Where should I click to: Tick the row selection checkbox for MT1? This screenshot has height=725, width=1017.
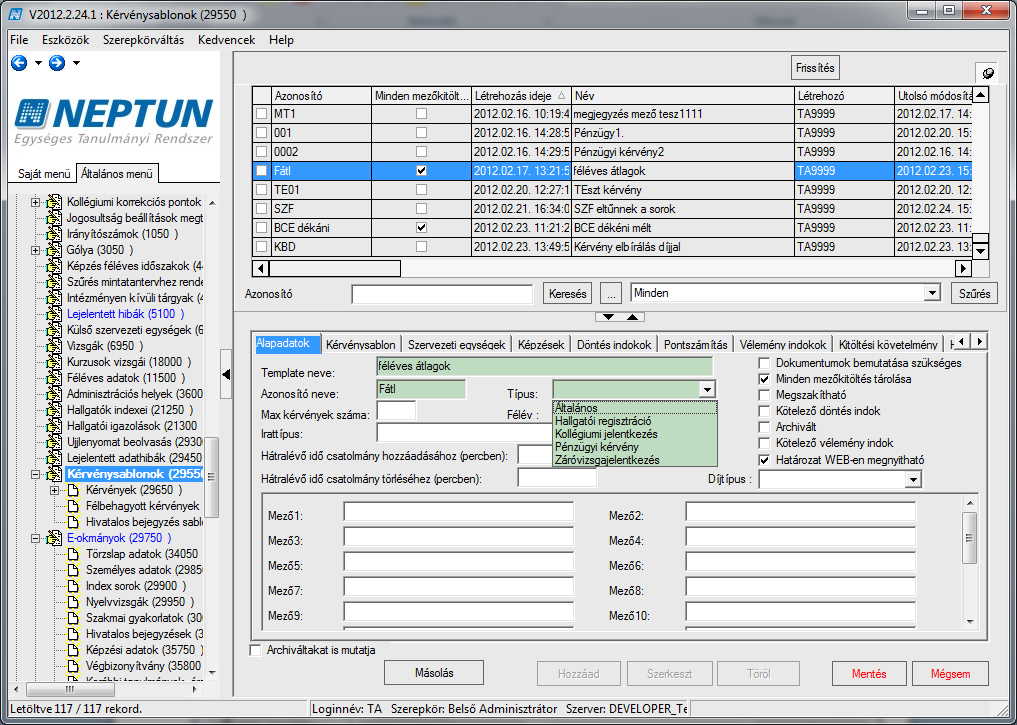(261, 114)
